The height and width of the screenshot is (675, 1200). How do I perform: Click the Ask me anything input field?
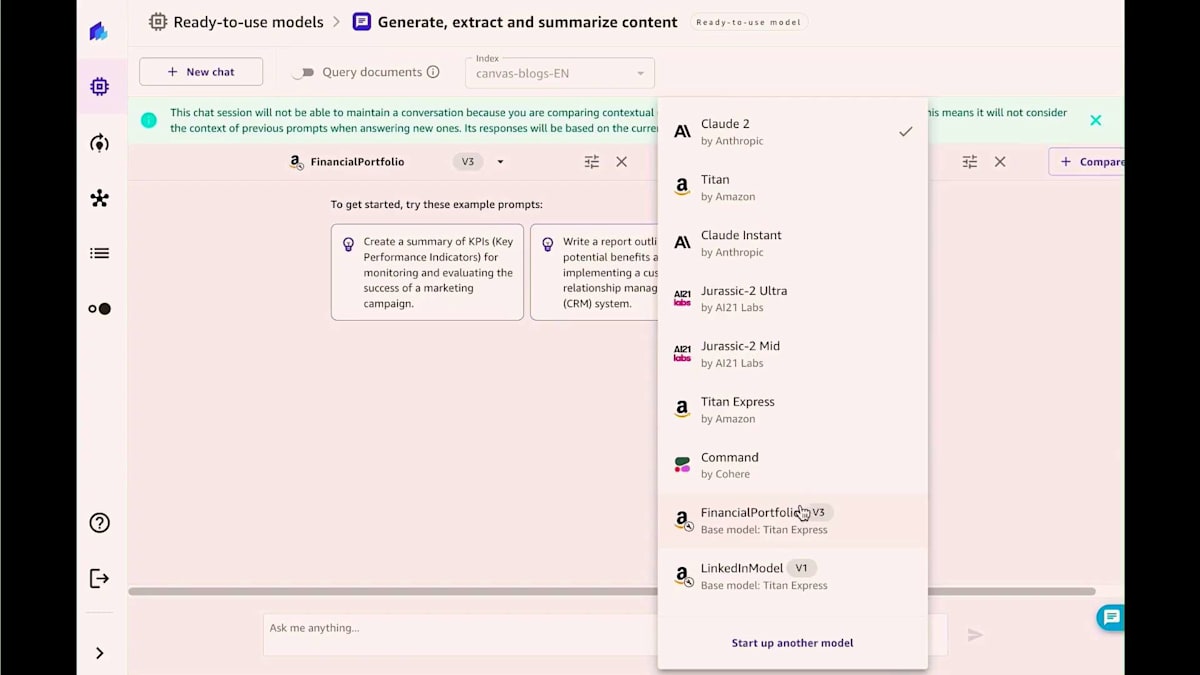point(460,635)
